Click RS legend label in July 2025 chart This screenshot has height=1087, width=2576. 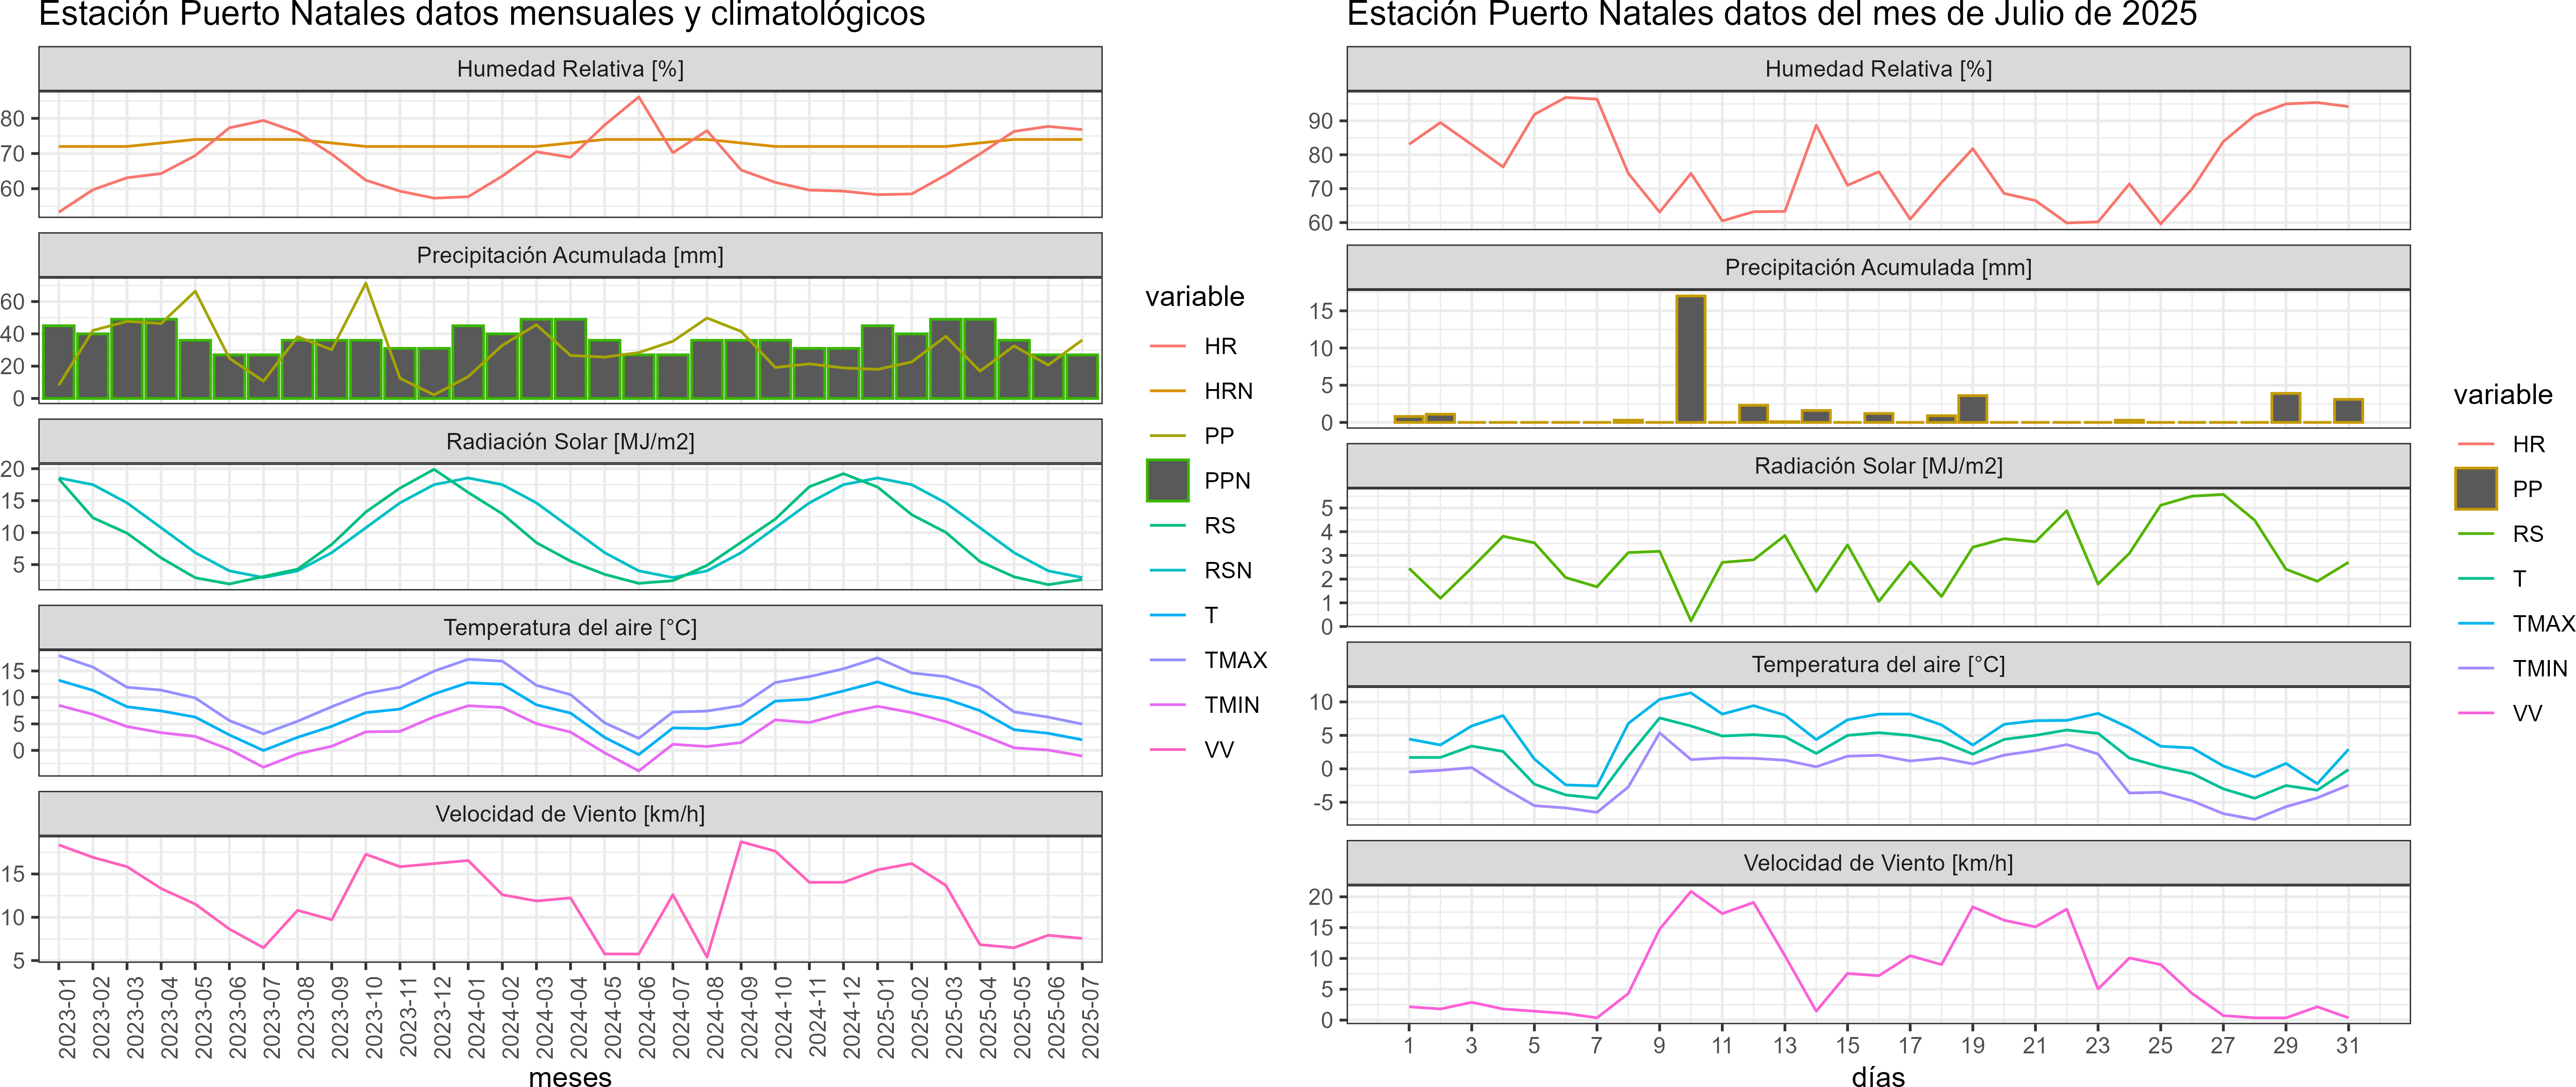tap(2528, 534)
